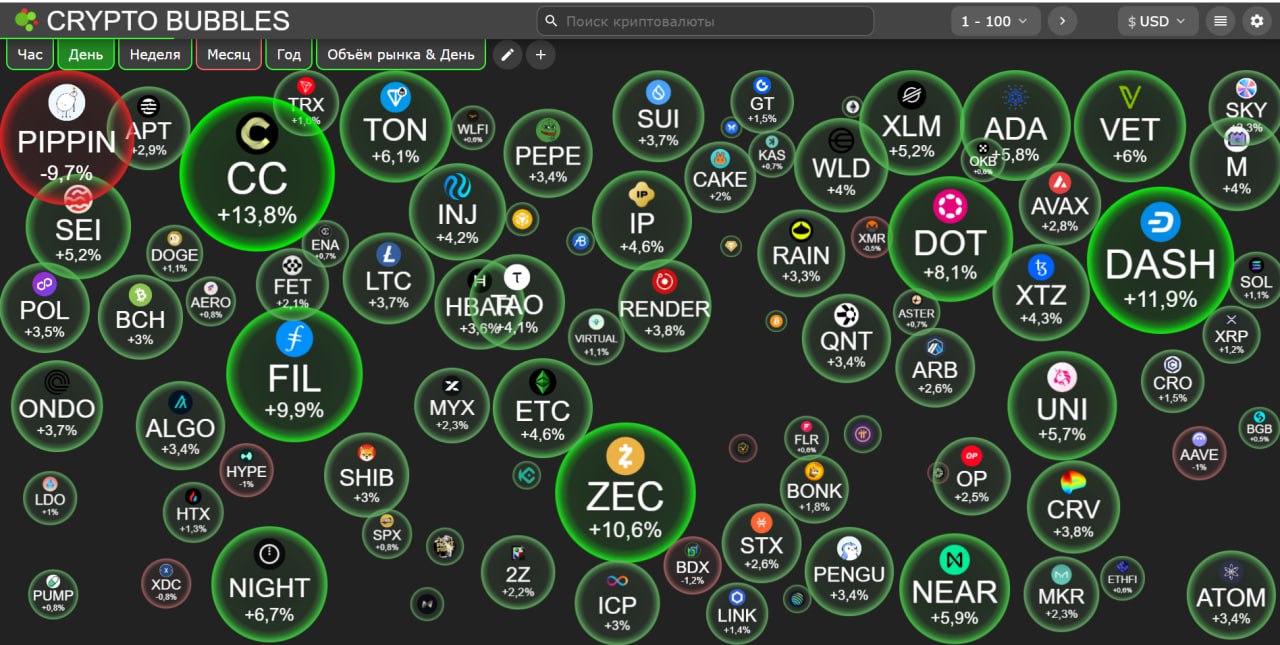Click the plus add chart icon
The height and width of the screenshot is (645, 1280).
[x=540, y=54]
